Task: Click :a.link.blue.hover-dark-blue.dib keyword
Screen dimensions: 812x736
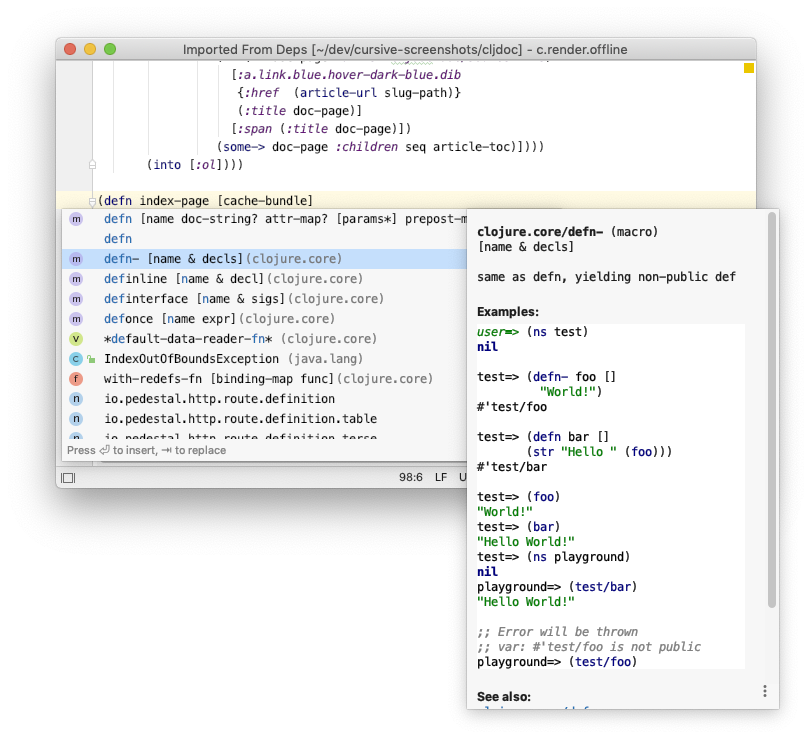Action: pyautogui.click(x=349, y=75)
